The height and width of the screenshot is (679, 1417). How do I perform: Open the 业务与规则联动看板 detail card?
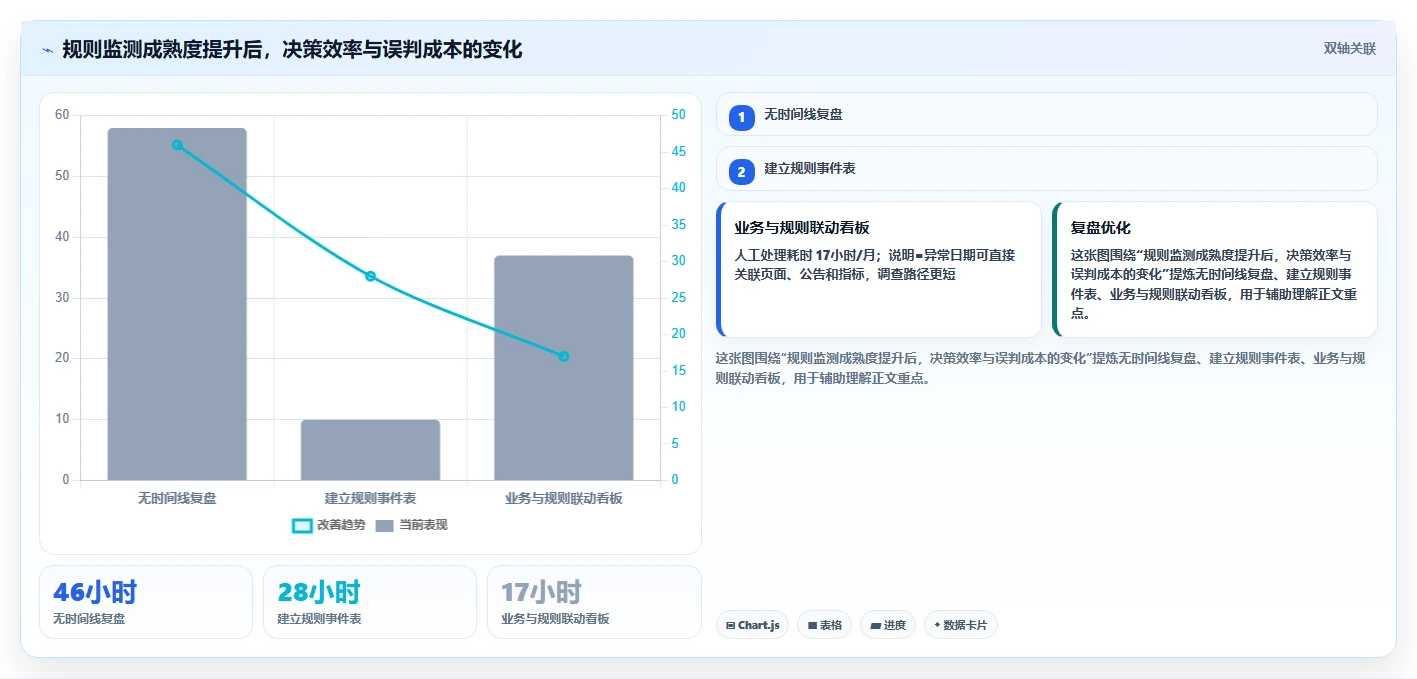(x=879, y=270)
